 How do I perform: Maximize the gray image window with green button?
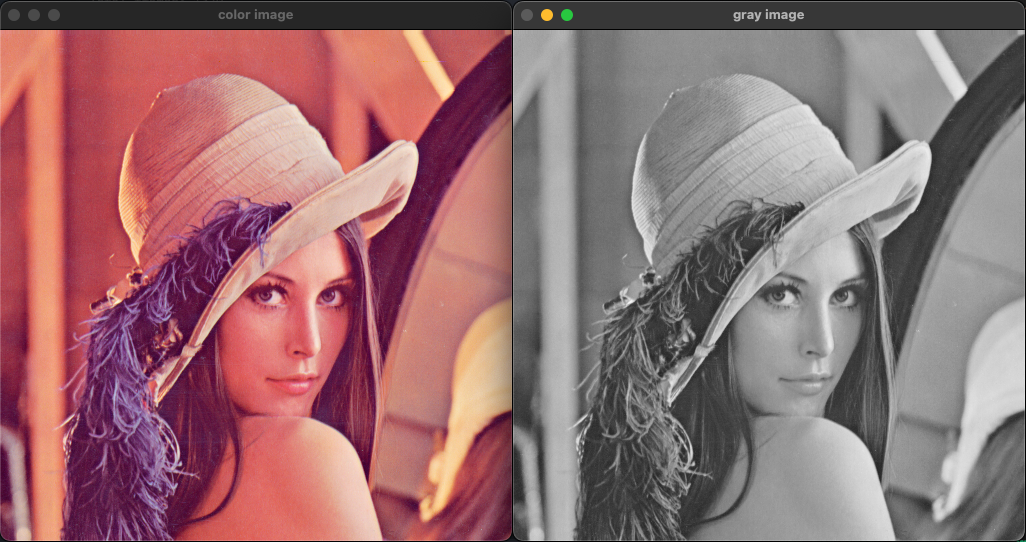coord(567,15)
